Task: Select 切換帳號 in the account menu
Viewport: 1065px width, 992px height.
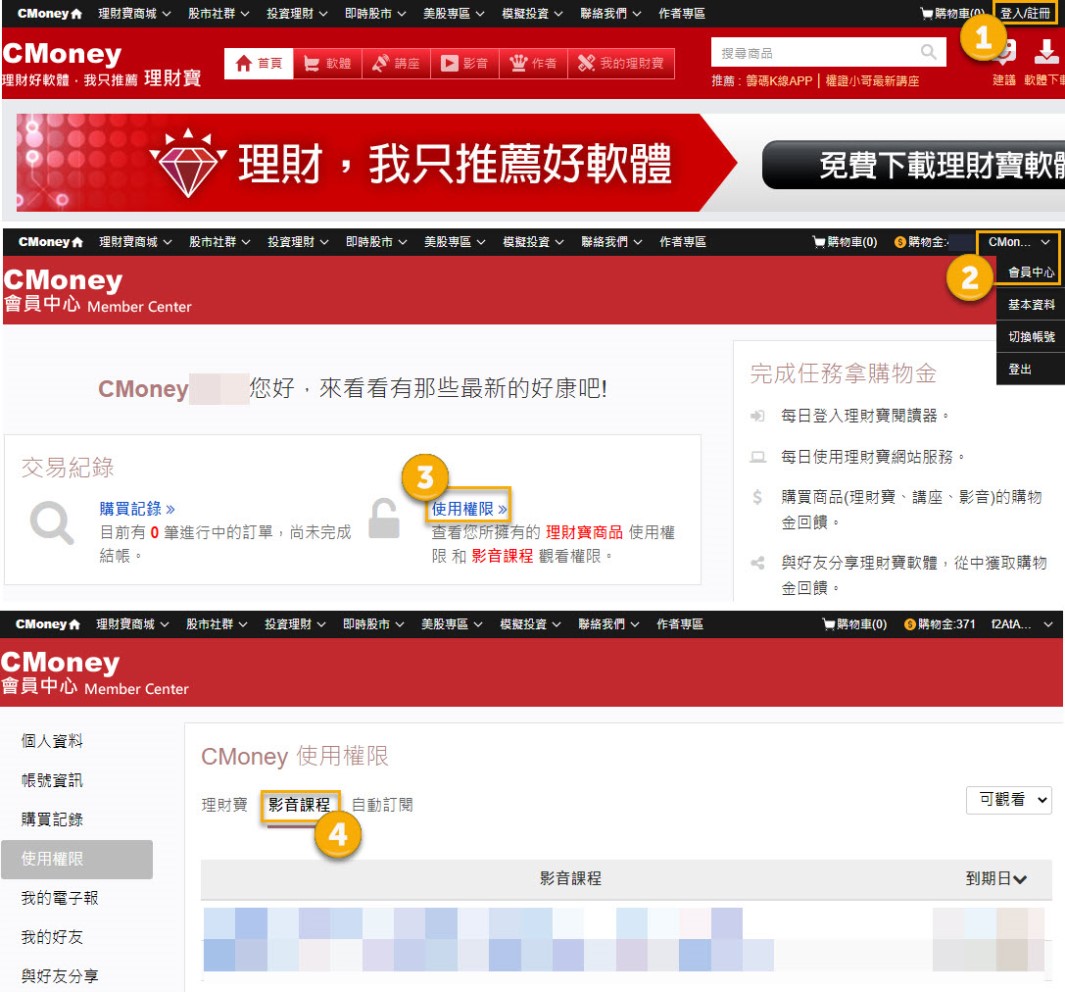Action: [1030, 337]
